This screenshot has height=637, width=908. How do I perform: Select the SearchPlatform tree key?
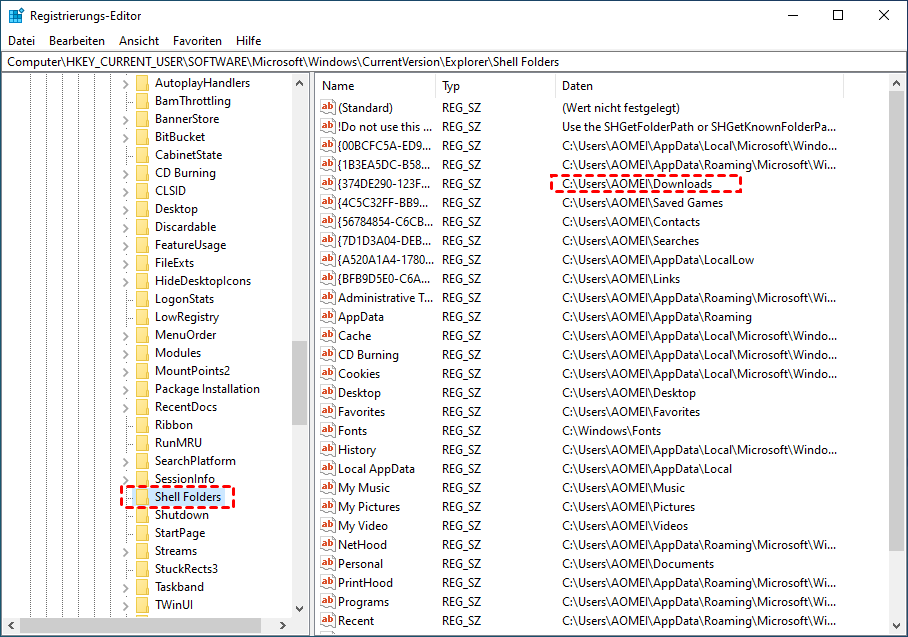[195, 460]
